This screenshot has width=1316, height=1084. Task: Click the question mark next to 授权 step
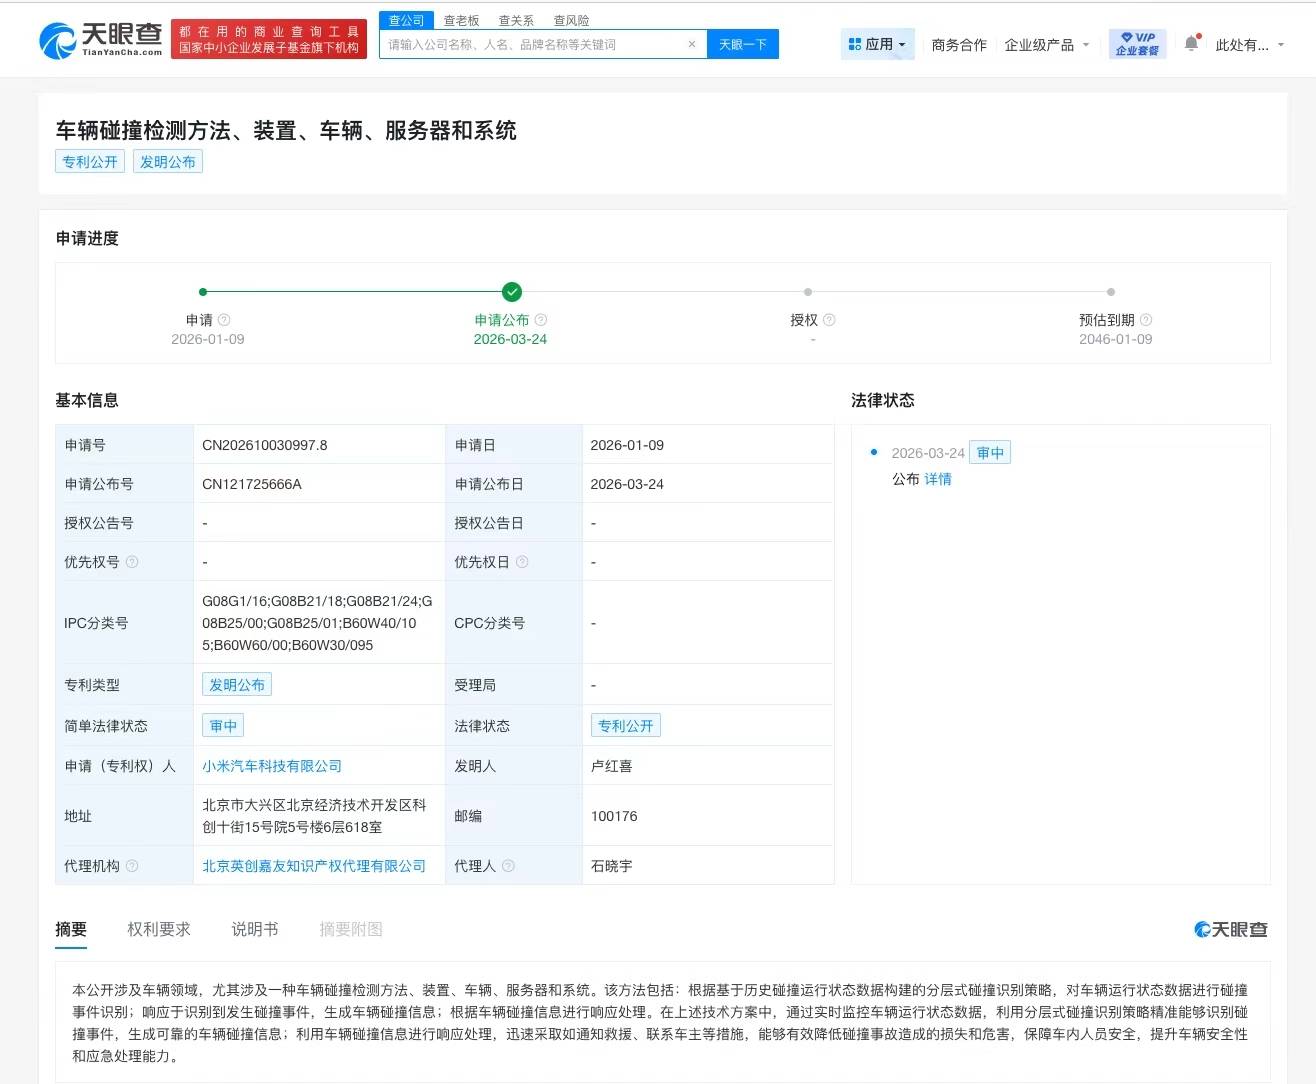click(x=831, y=319)
